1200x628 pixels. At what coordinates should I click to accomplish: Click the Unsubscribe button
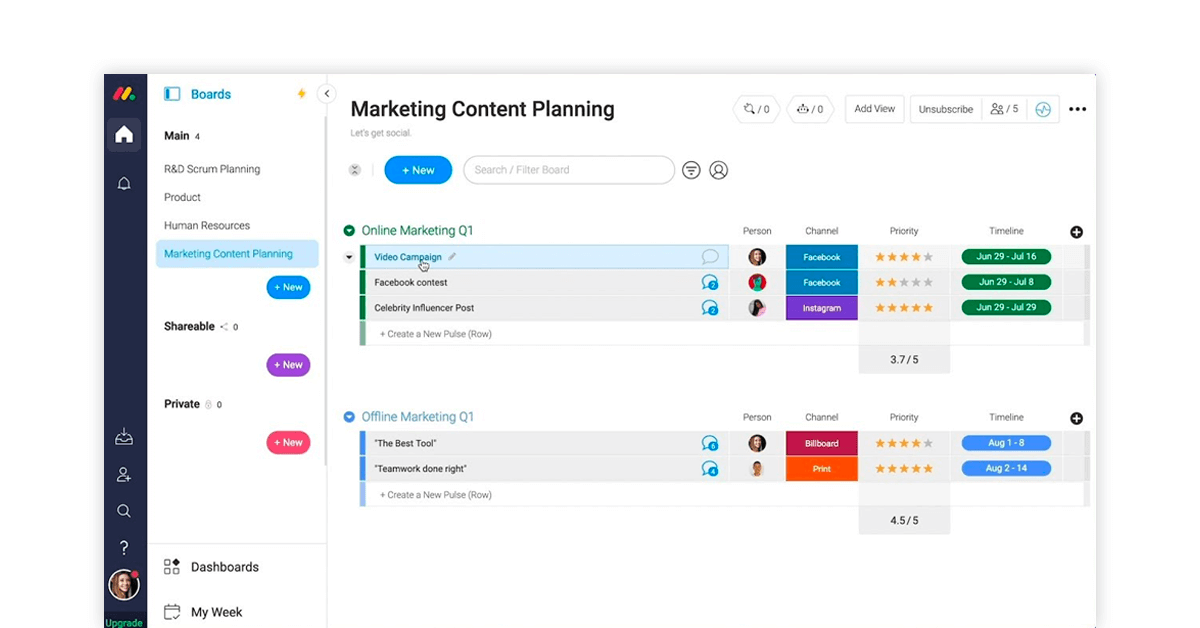pos(946,109)
